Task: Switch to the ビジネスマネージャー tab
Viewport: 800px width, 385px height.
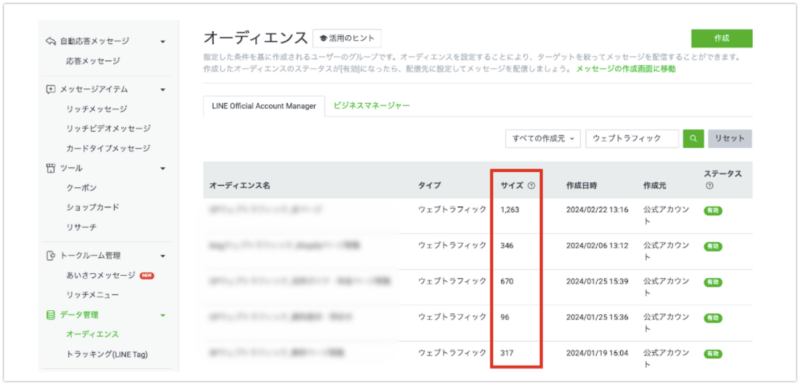Action: (371, 106)
